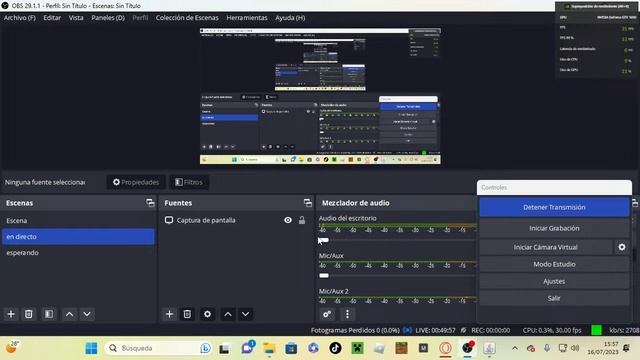
Task: Click the Controles panel title bar
Action: coord(554,187)
